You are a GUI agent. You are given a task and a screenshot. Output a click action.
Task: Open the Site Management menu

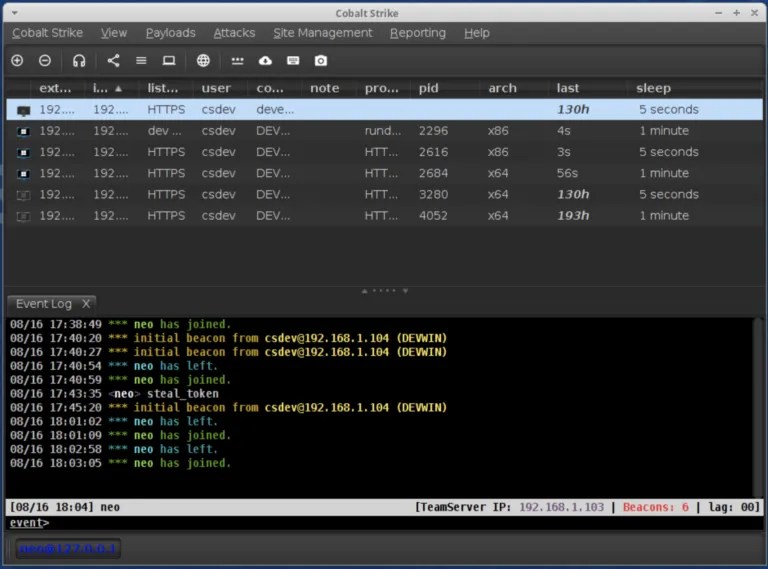(323, 33)
